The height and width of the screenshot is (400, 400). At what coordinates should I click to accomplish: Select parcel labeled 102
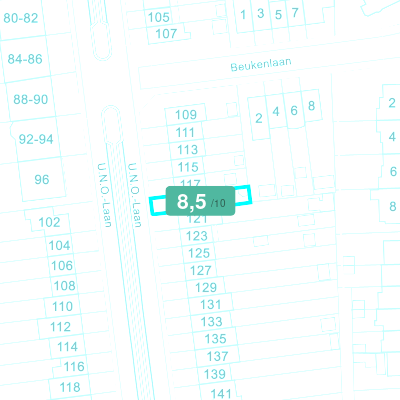49,222
